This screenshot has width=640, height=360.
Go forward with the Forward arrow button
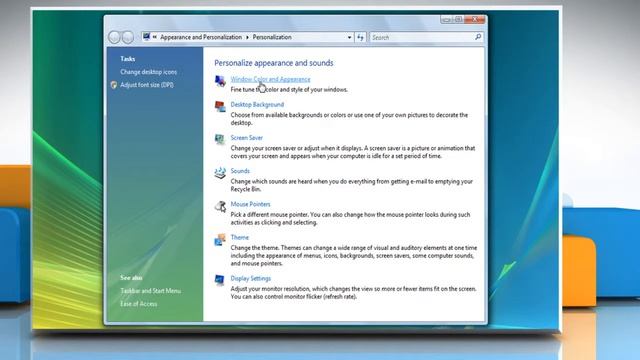point(128,37)
